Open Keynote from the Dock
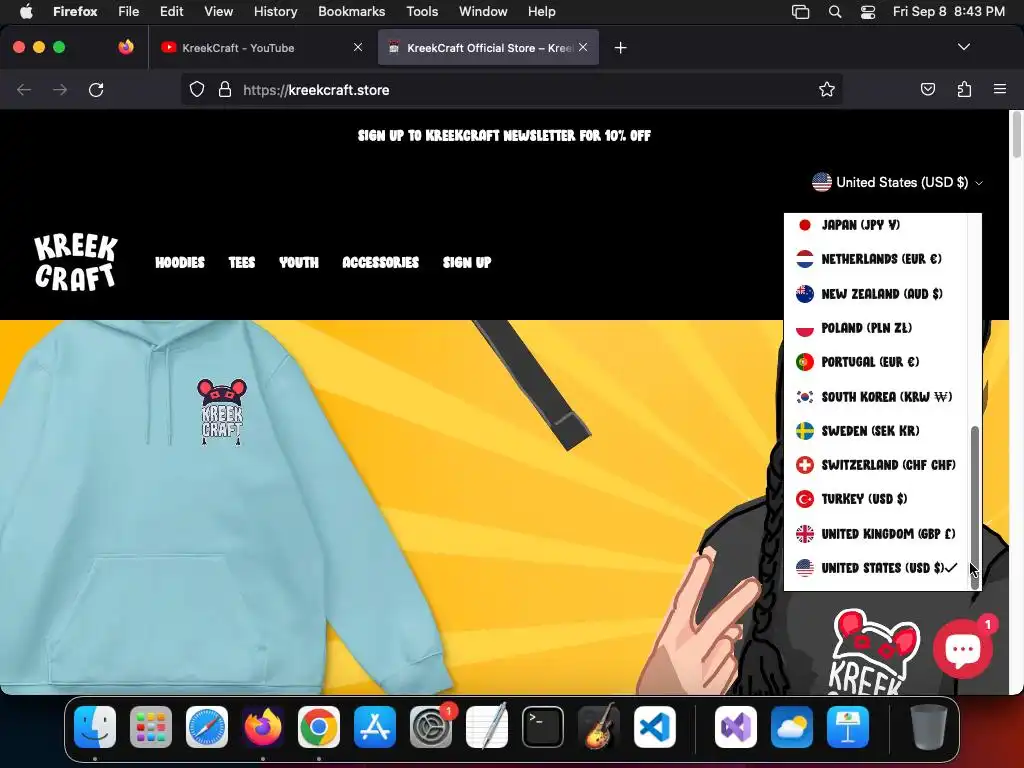Viewport: 1024px width, 768px height. point(848,727)
